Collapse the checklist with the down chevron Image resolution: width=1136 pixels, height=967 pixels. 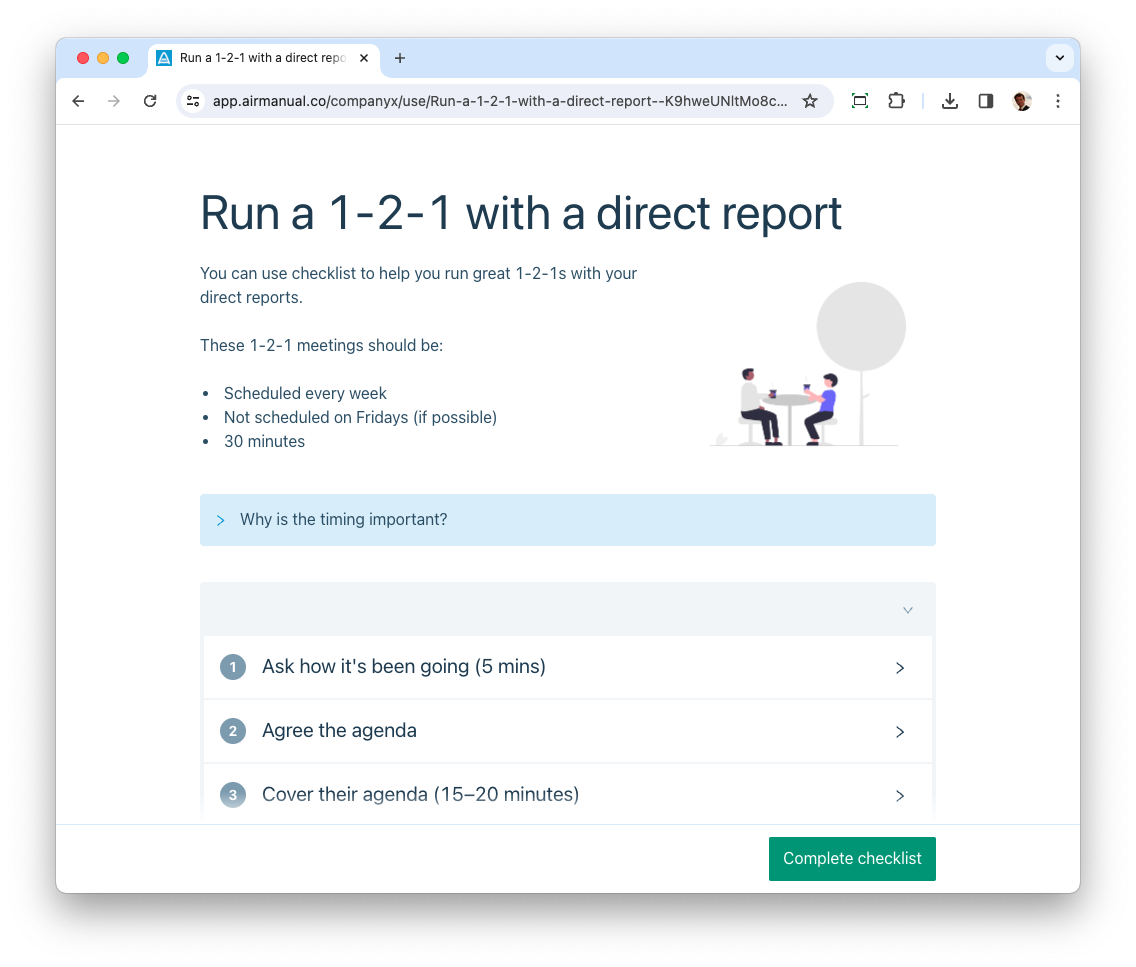pos(908,610)
